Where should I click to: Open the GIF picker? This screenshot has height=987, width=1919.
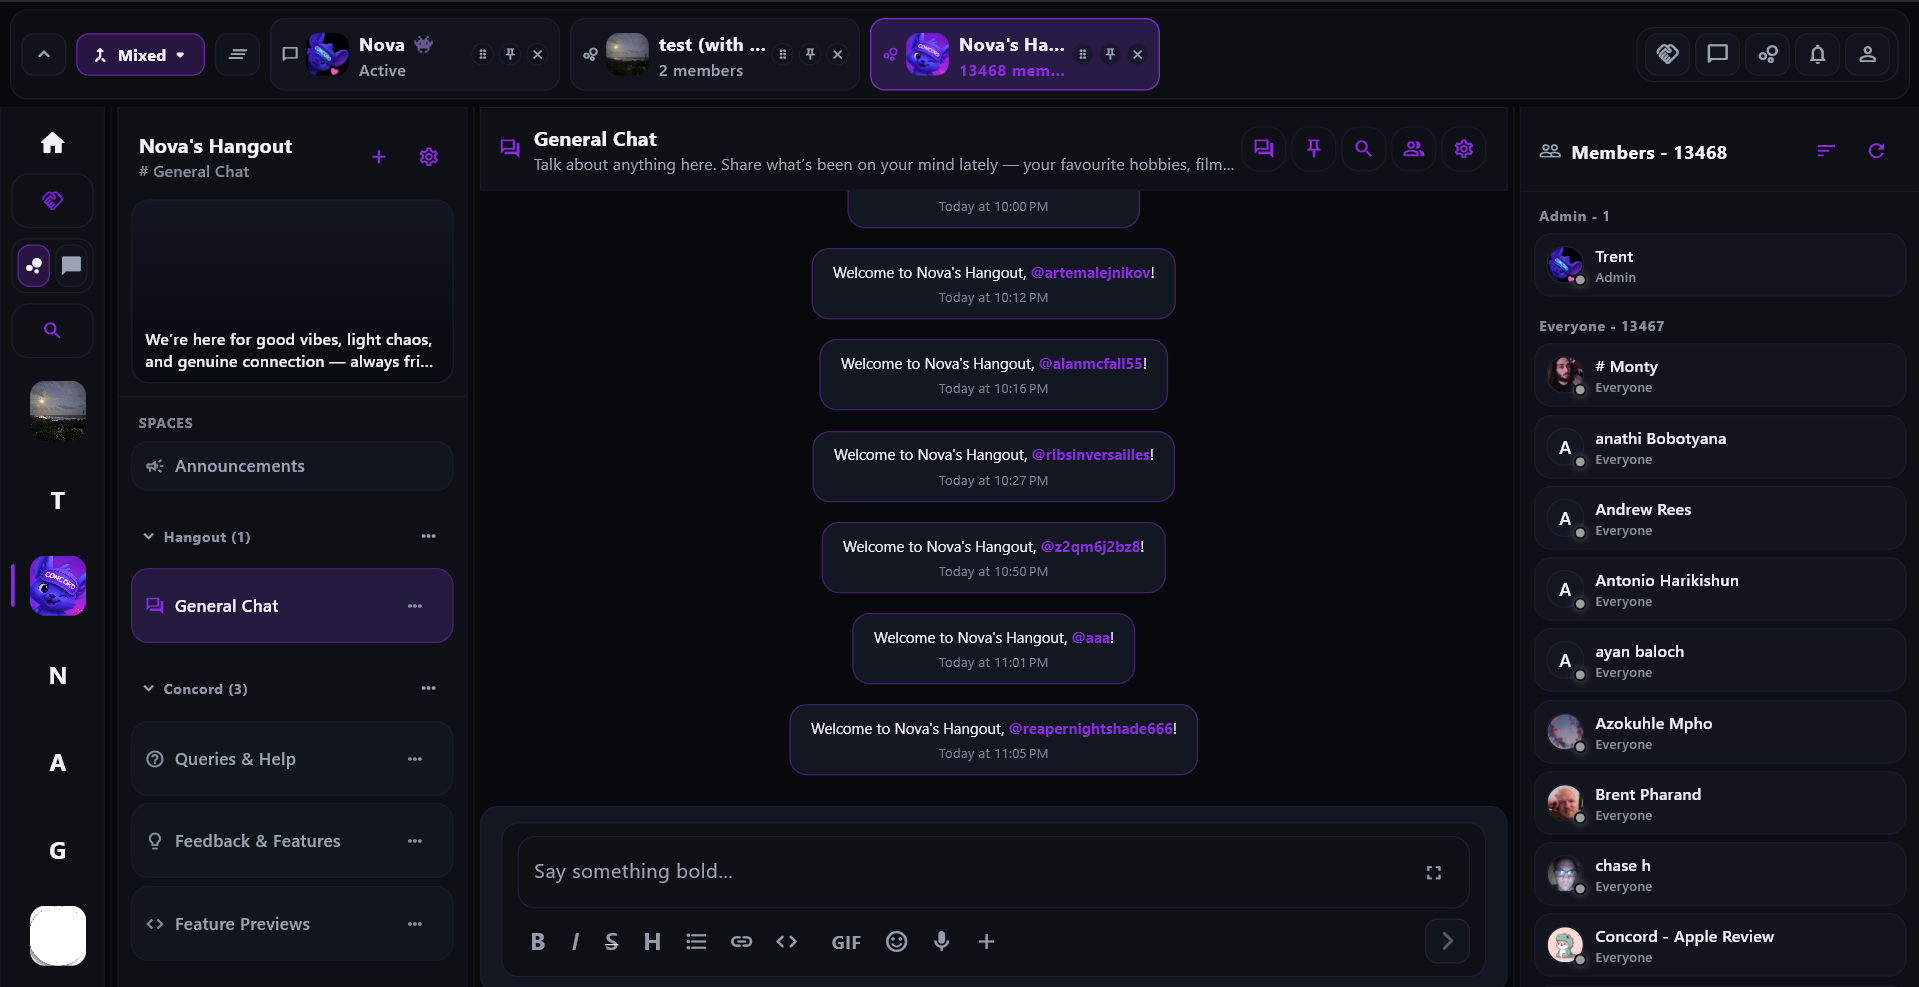(846, 942)
